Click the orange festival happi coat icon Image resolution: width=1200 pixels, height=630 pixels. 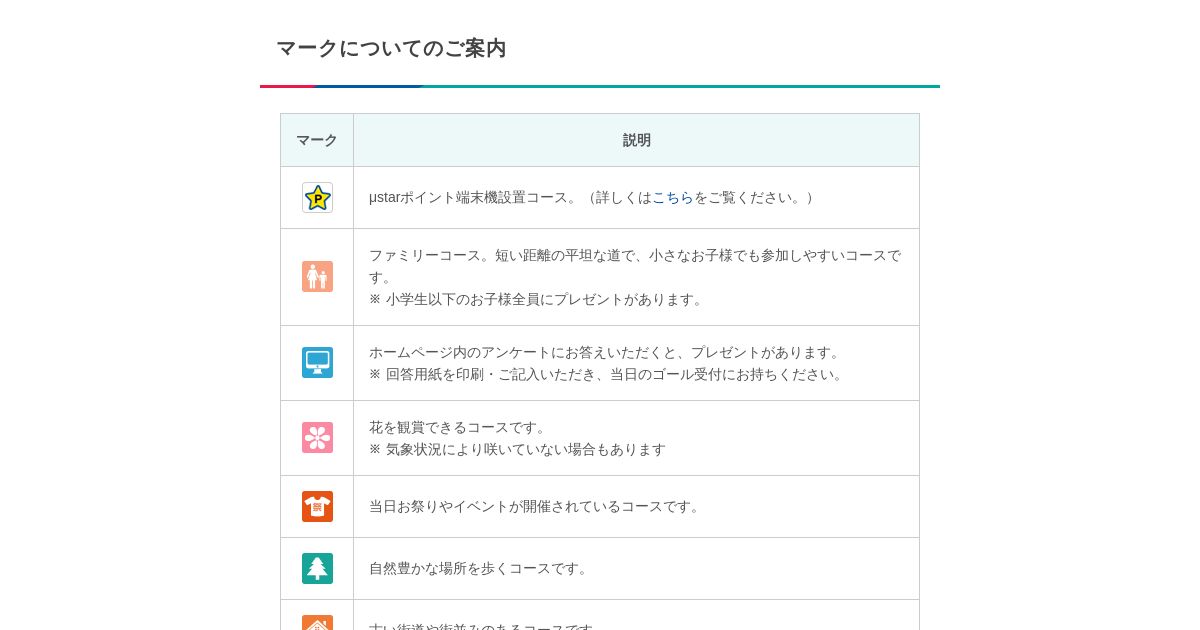pos(317,507)
